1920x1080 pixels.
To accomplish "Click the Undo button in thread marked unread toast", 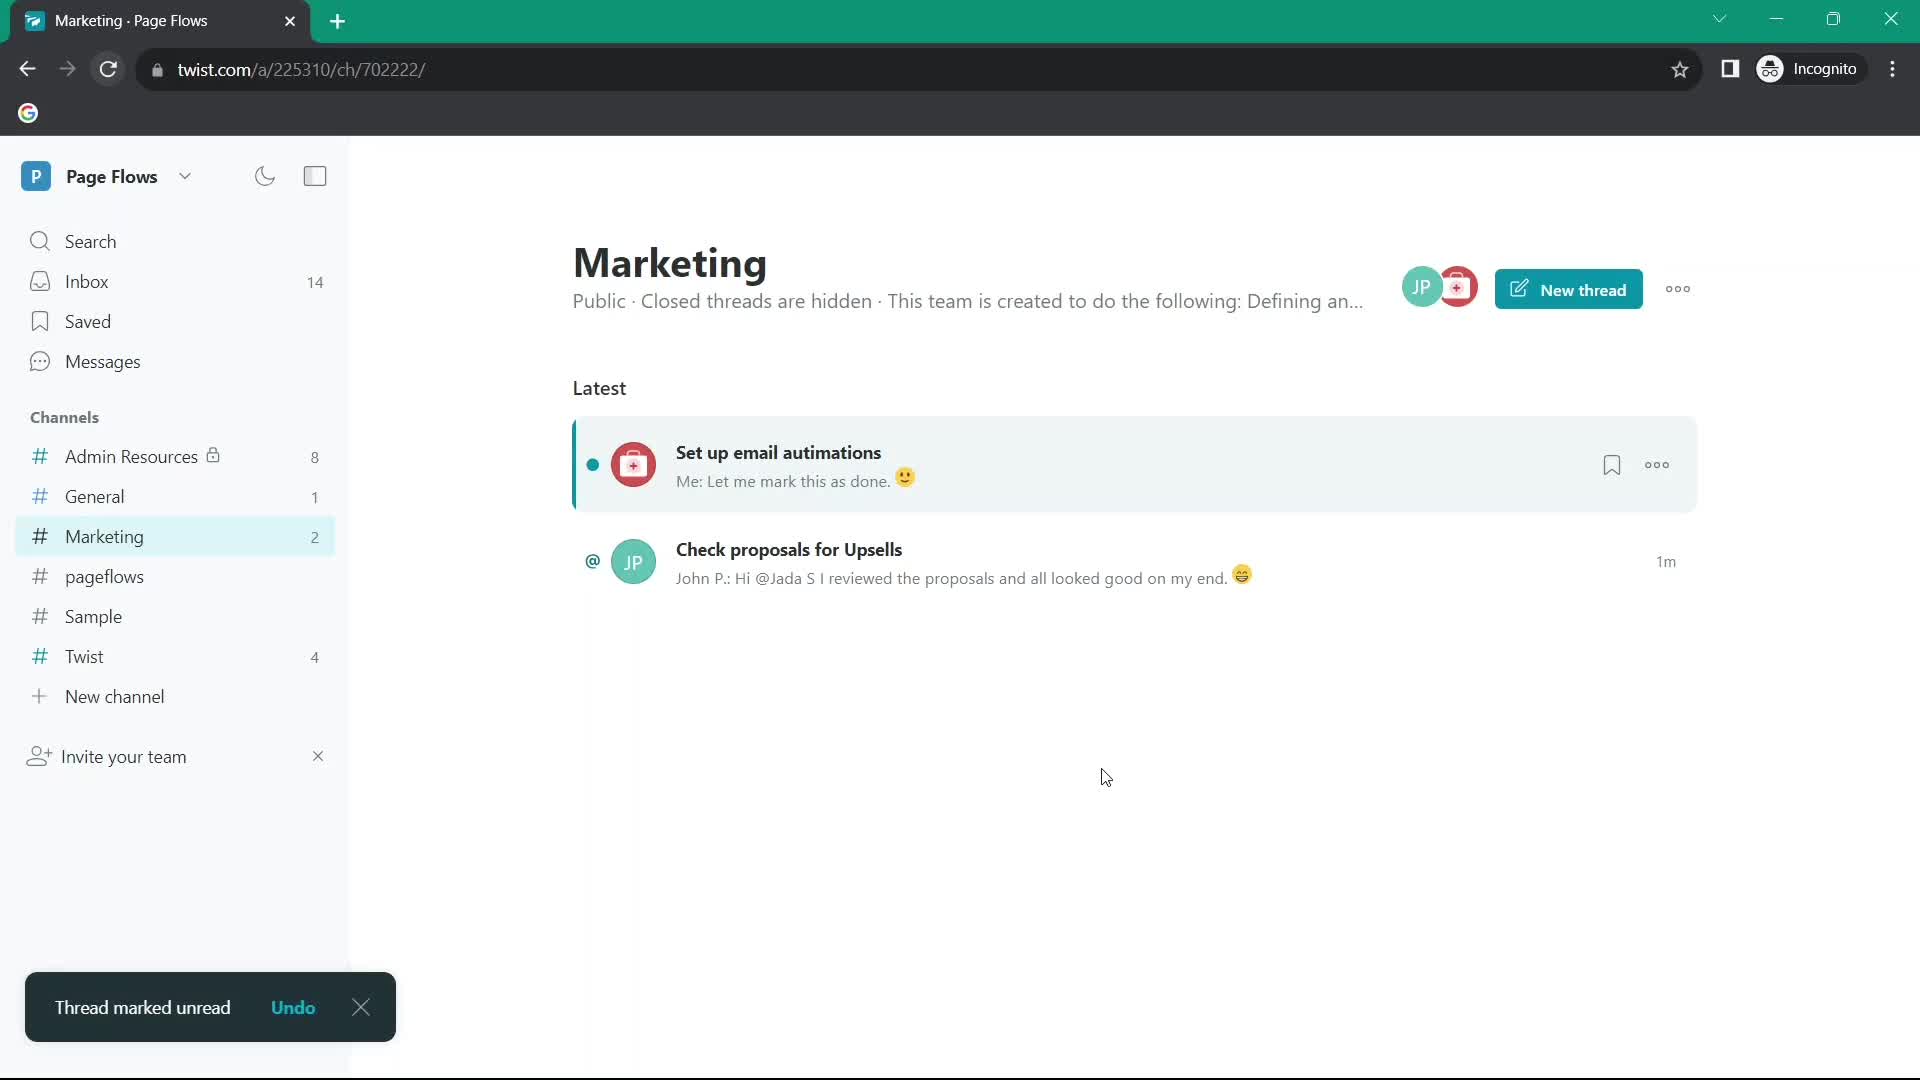I will 293,1006.
